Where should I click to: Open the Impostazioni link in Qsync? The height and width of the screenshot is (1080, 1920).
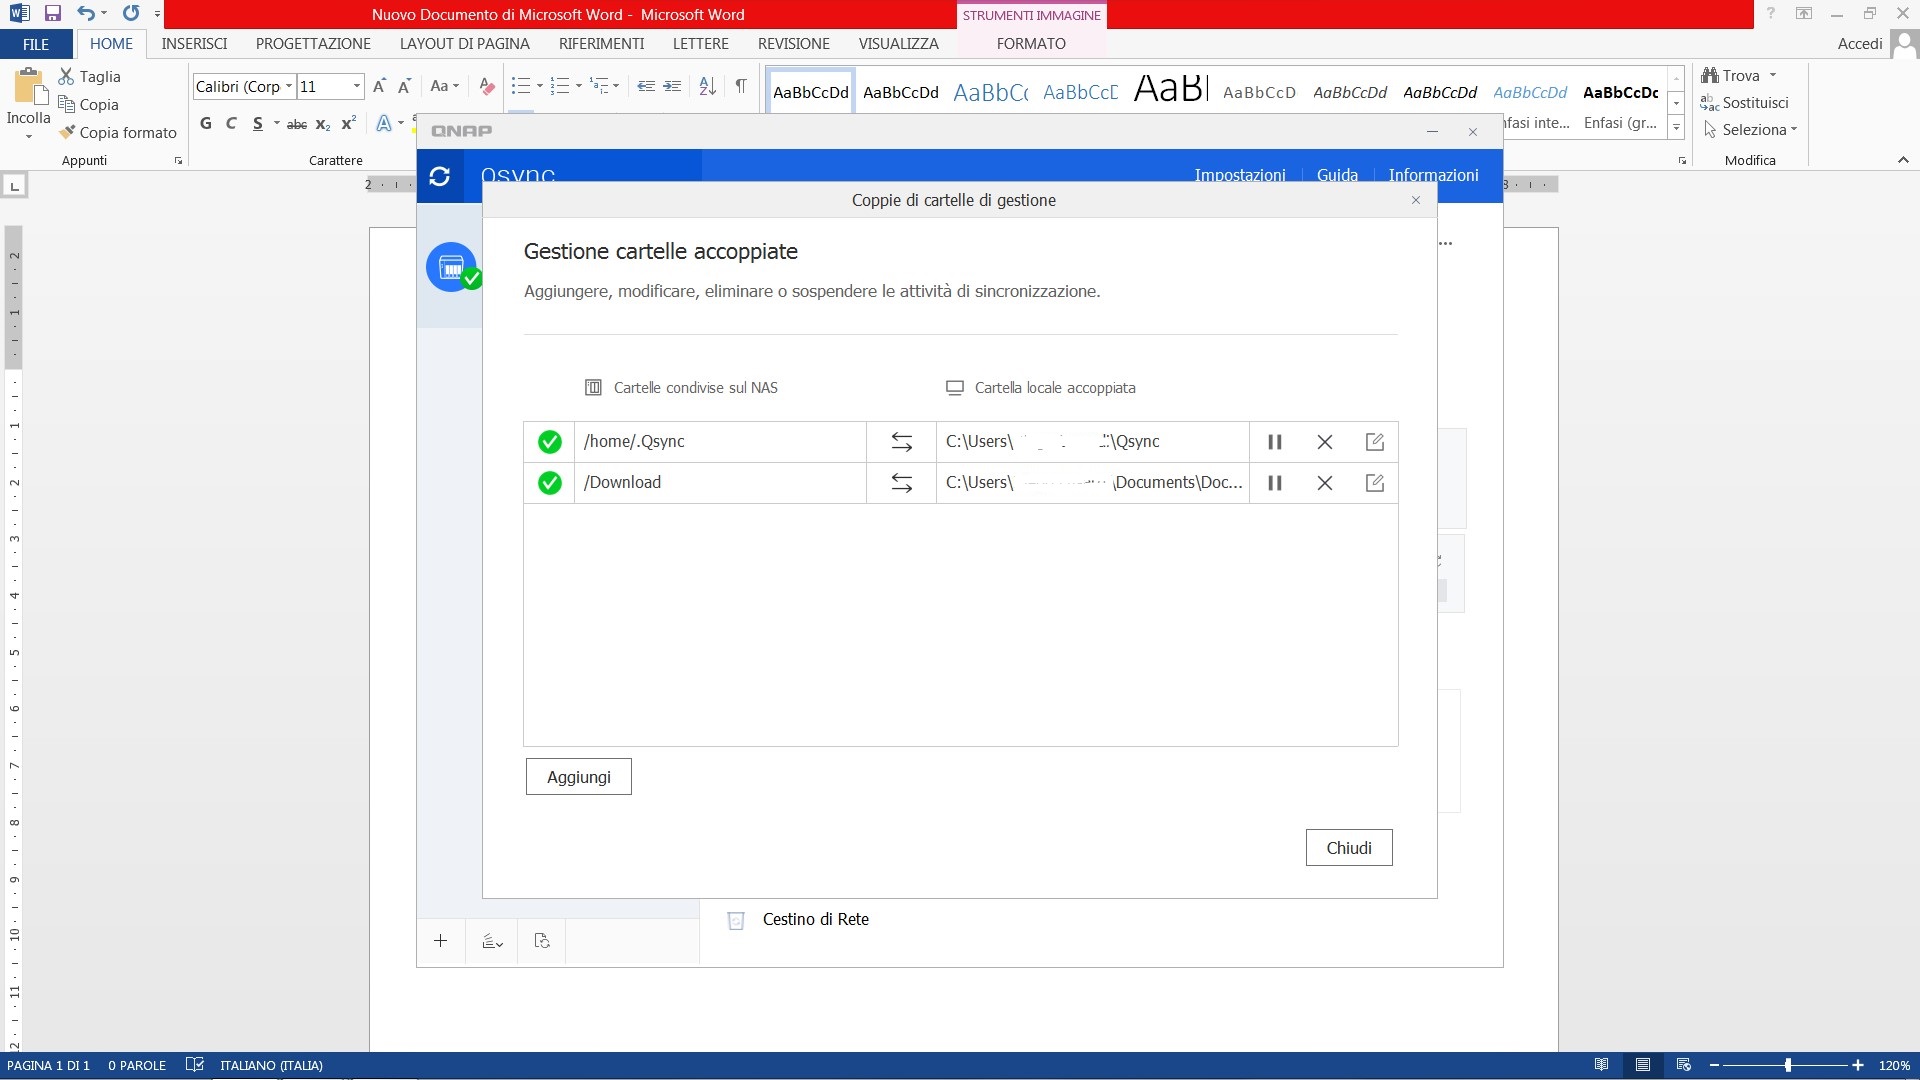tap(1239, 175)
